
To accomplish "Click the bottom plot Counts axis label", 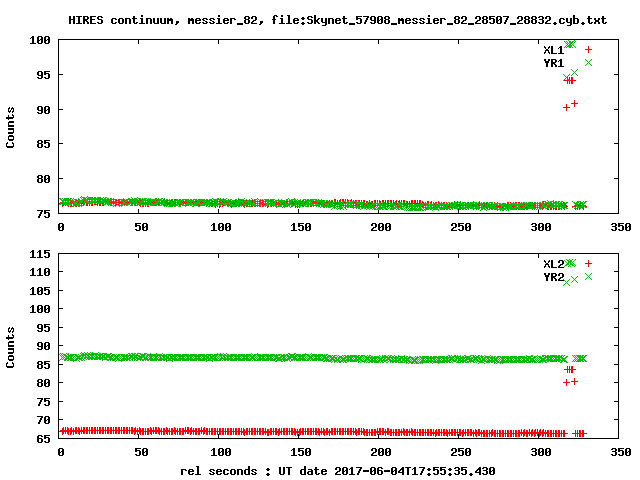I will tap(10, 347).
